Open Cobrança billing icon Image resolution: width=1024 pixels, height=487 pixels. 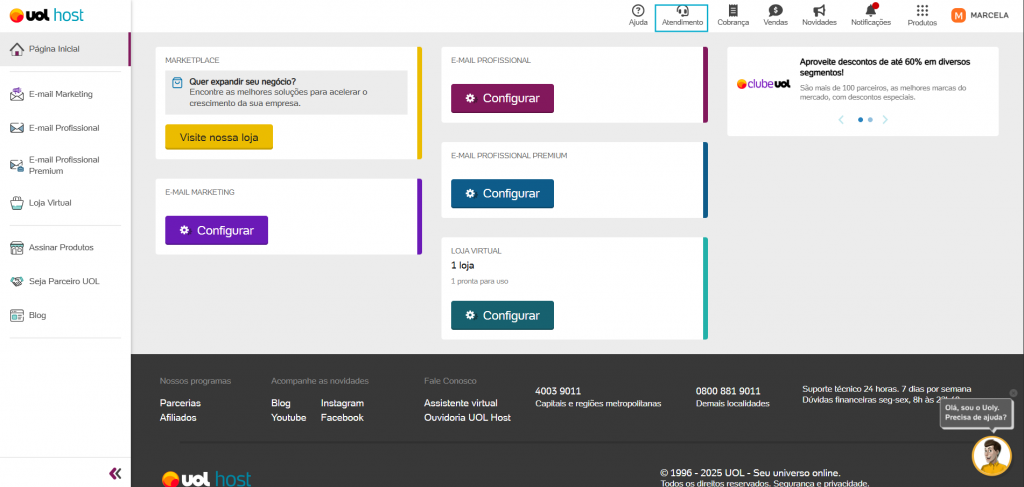(x=733, y=10)
